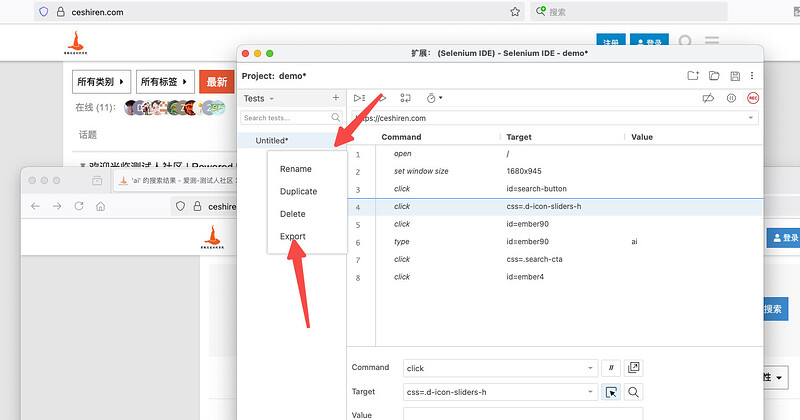
Task: Open 所有类别 category dropdown
Action: point(102,82)
